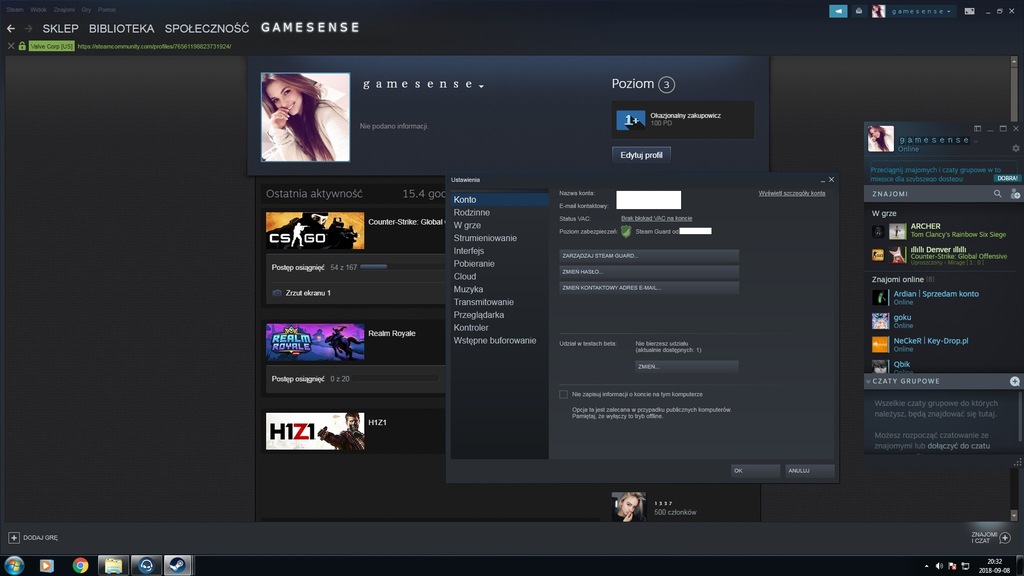Click the Zarządzaj Steam Guard button

[x=649, y=256]
